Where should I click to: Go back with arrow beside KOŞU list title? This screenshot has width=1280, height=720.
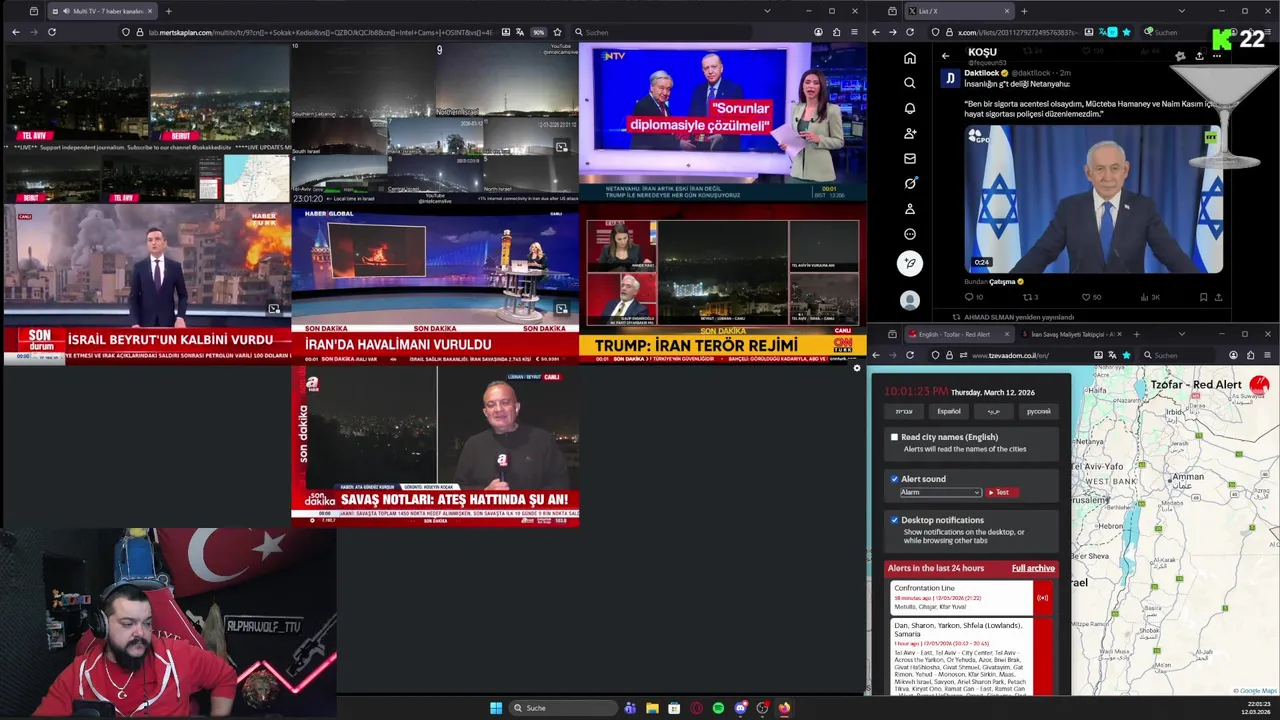pyautogui.click(x=945, y=56)
